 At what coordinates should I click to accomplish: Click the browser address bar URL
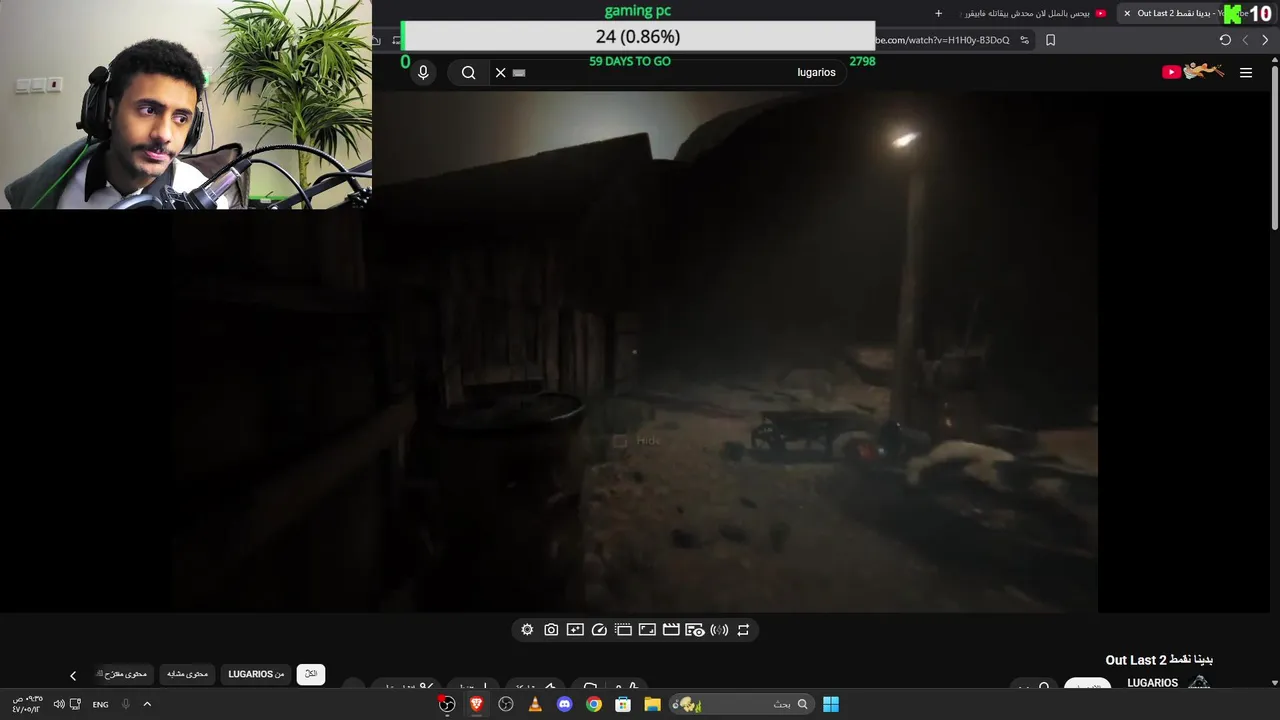pyautogui.click(x=943, y=40)
